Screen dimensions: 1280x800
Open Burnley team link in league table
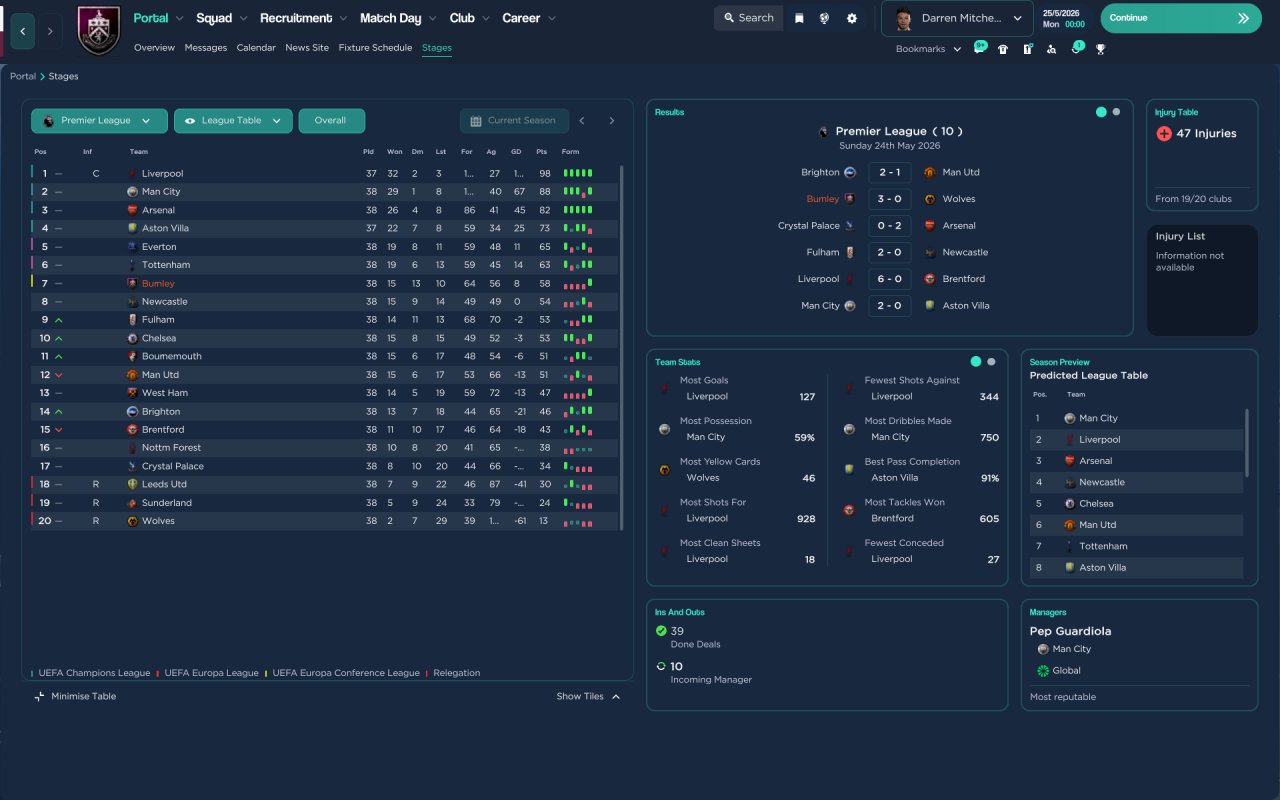(158, 284)
